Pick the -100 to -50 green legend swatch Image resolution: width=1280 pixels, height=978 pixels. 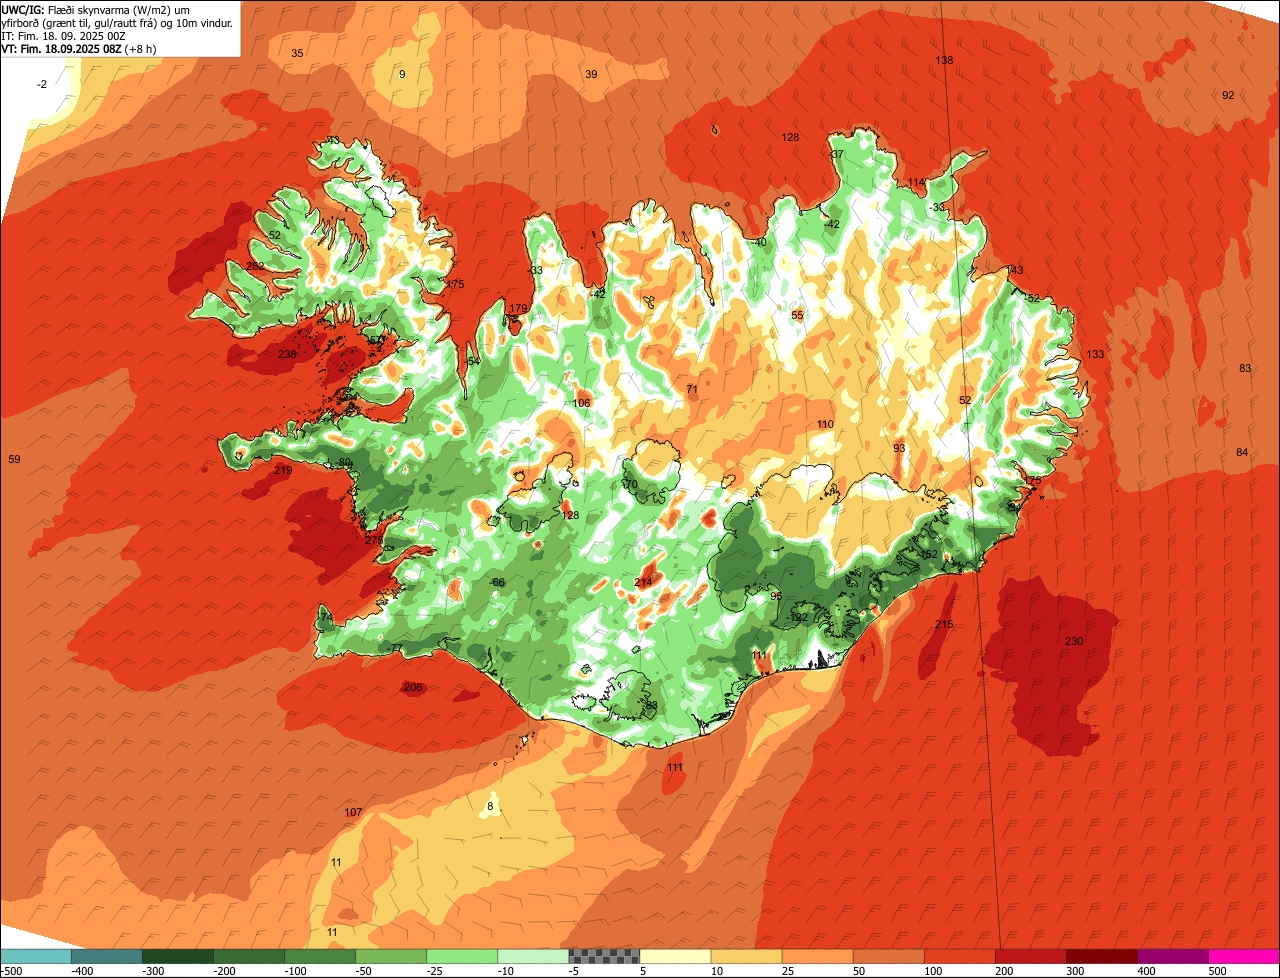pyautogui.click(x=319, y=956)
